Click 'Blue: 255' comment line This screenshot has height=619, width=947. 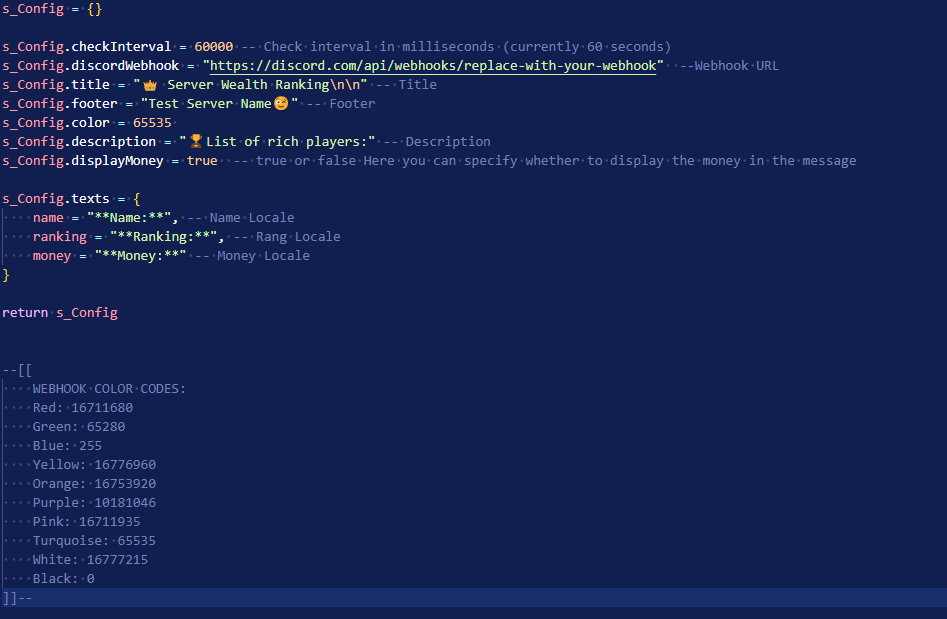click(x=67, y=446)
